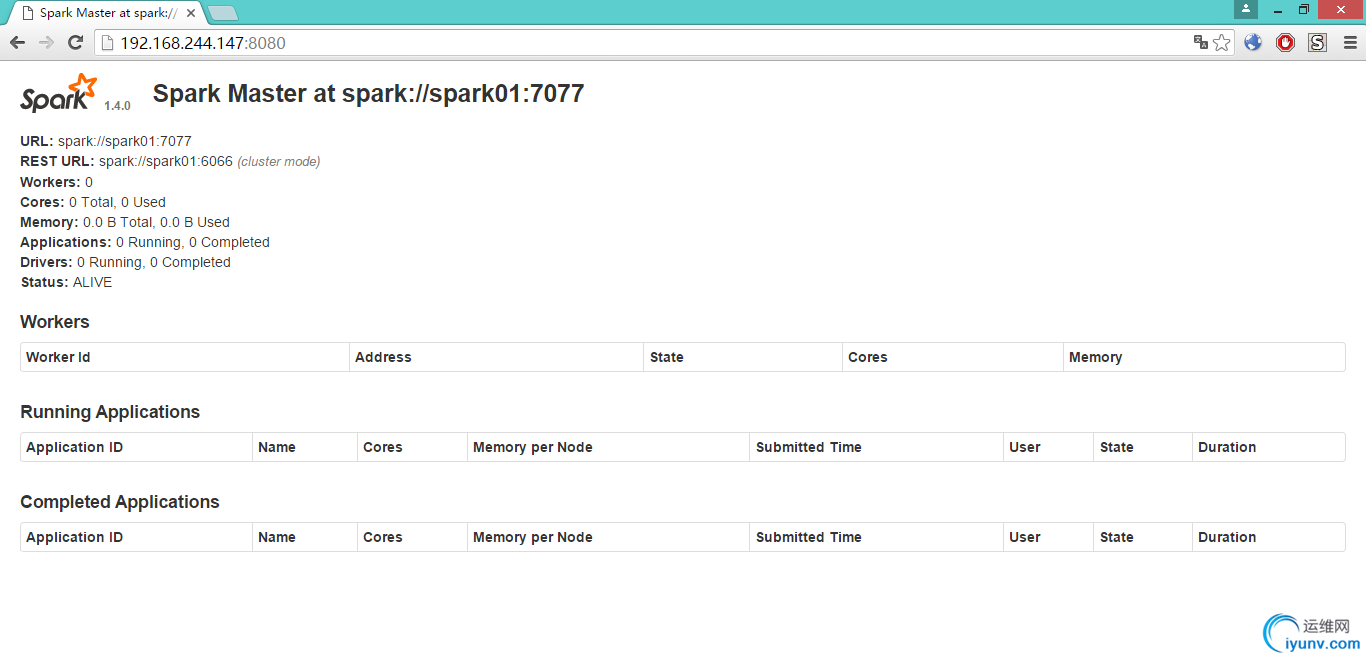Click the Status: ALIVE text
The height and width of the screenshot is (660, 1366).
tap(66, 282)
